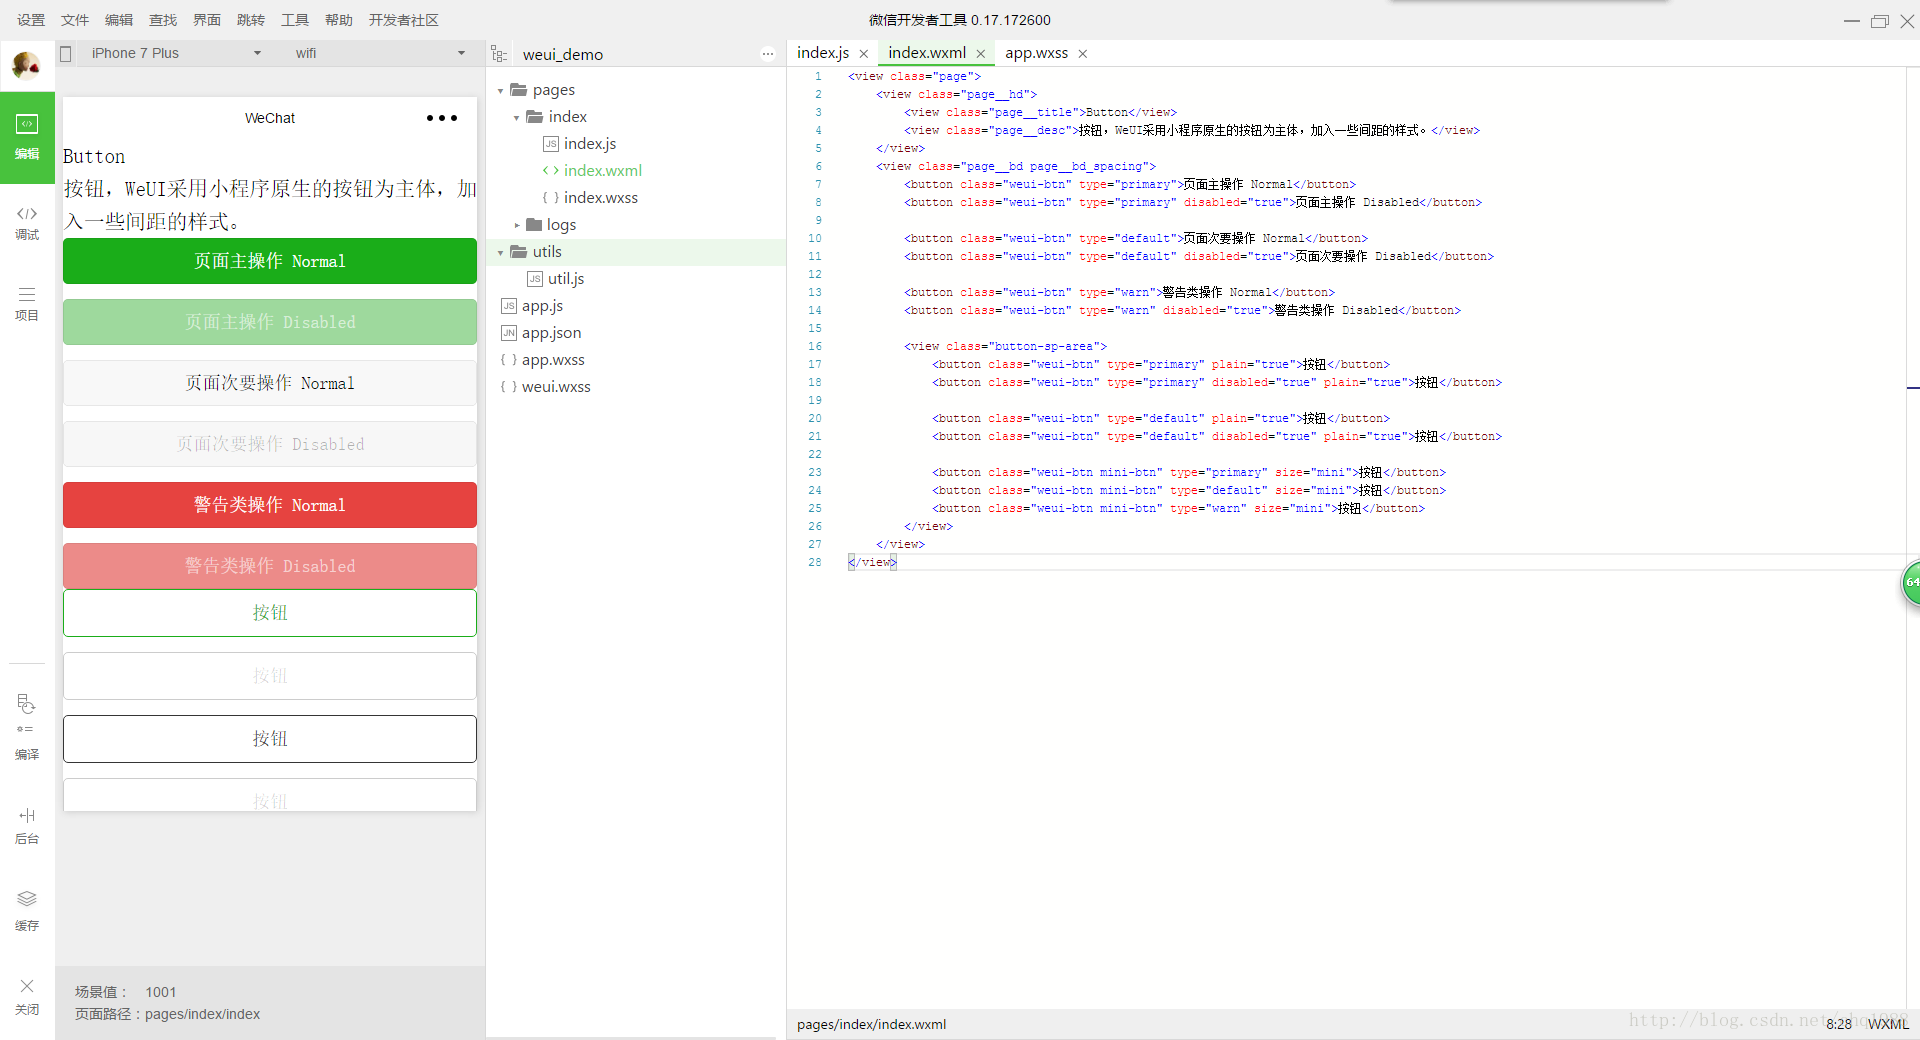
Task: Open app.js from the file tree
Action: 542,306
